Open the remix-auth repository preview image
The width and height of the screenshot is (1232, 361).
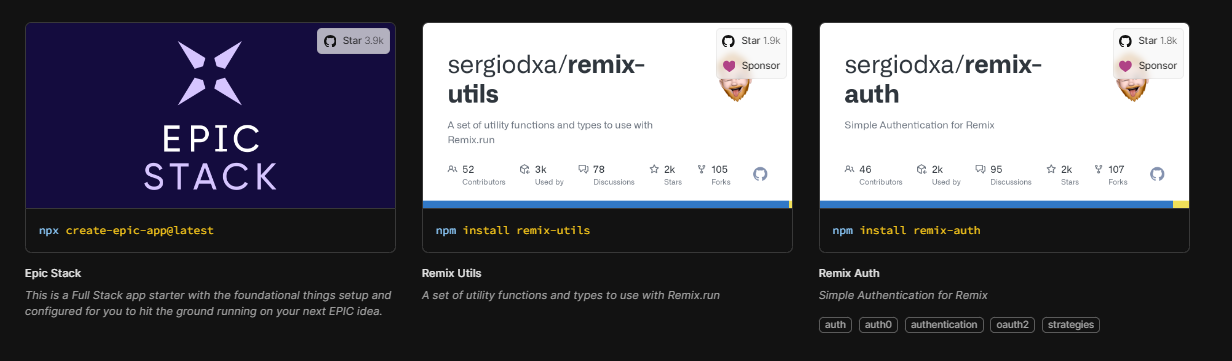click(1004, 115)
